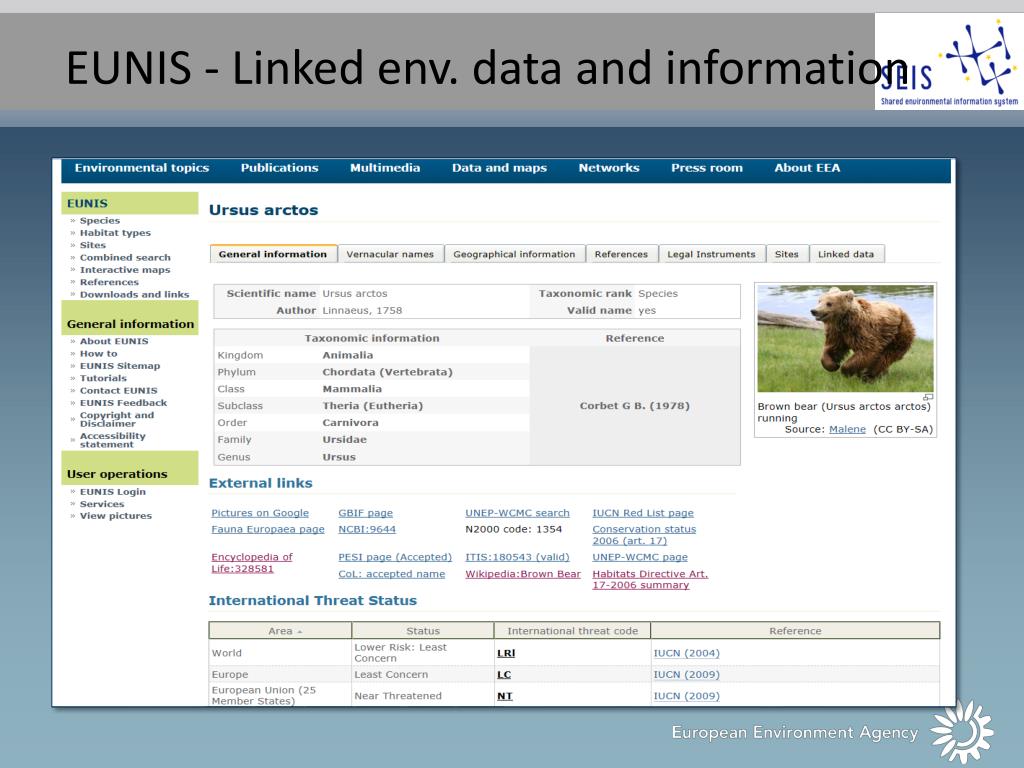Switch to the Vernacular names tab
Viewport: 1024px width, 768px height.
point(390,254)
